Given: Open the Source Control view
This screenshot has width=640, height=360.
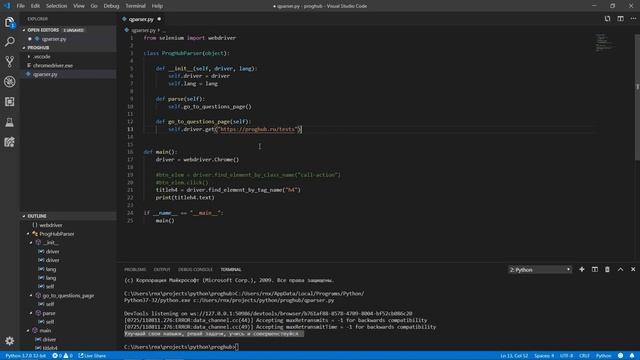Looking at the screenshot, I should coord(9,62).
